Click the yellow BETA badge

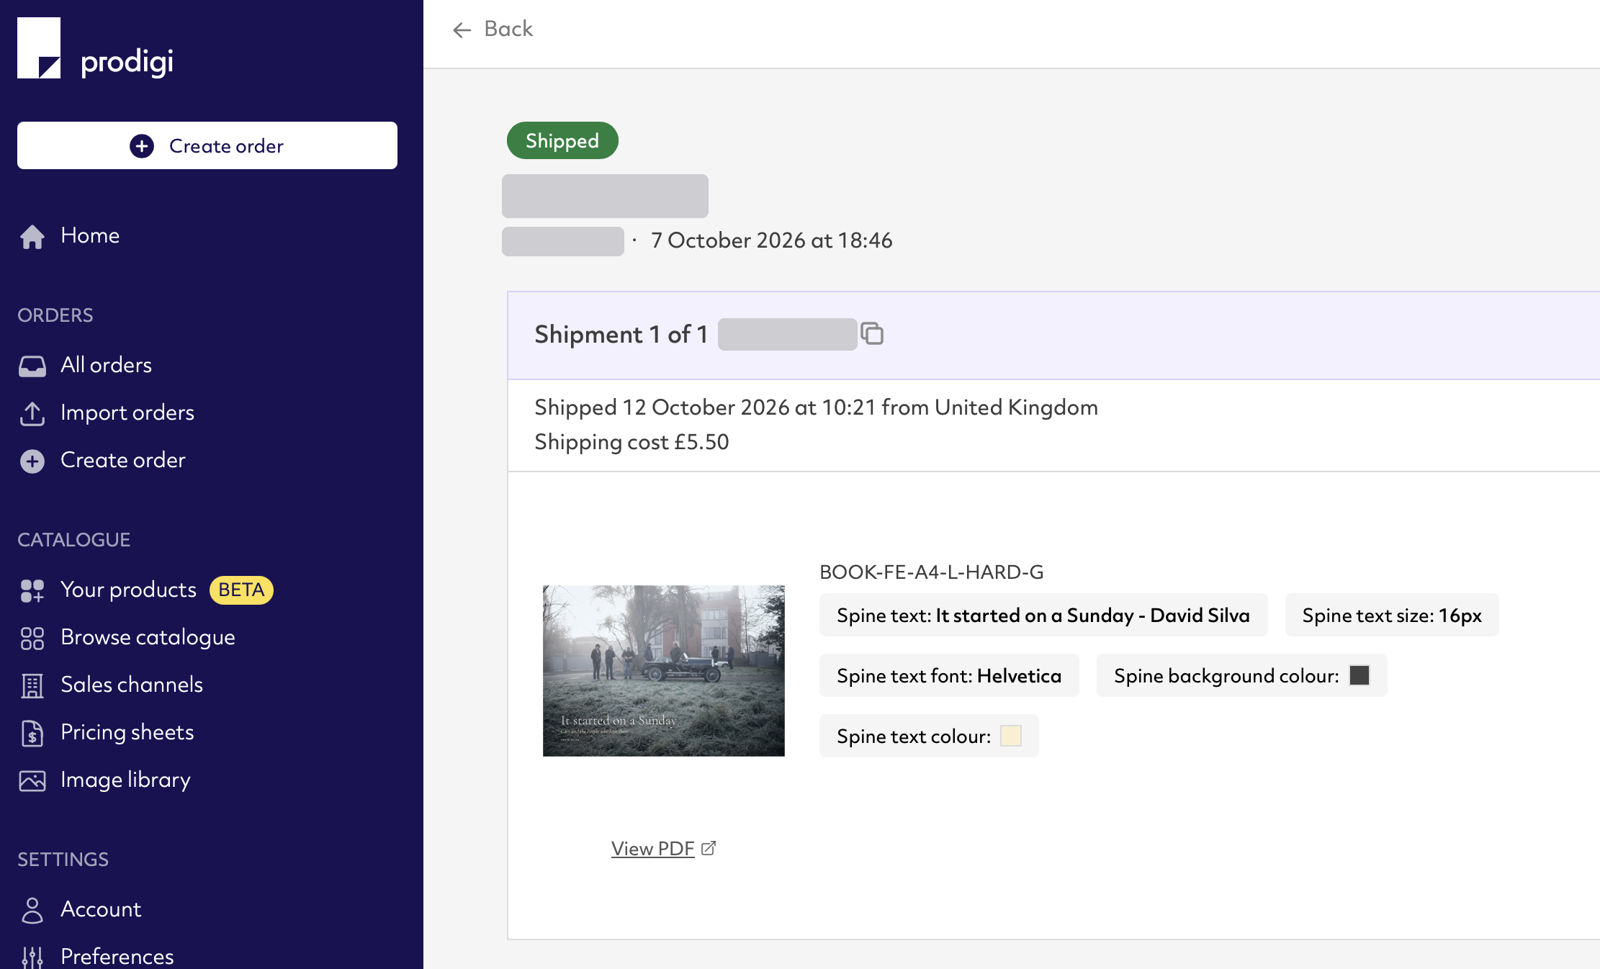[241, 590]
